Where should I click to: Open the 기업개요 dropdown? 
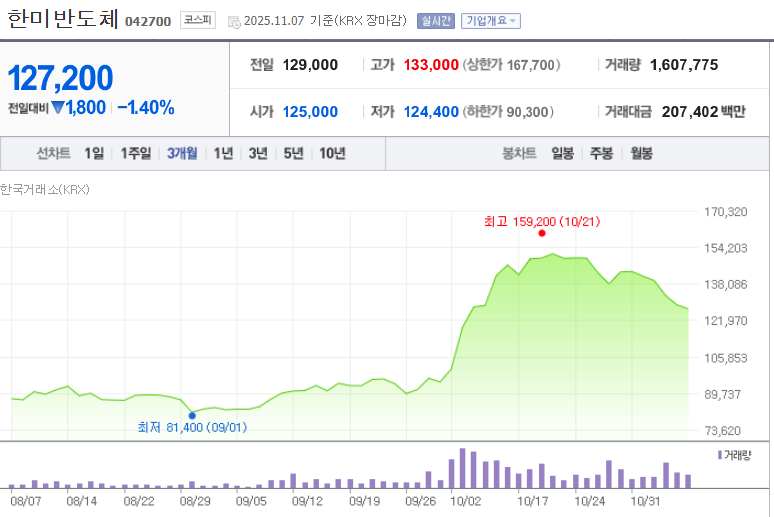click(491, 21)
